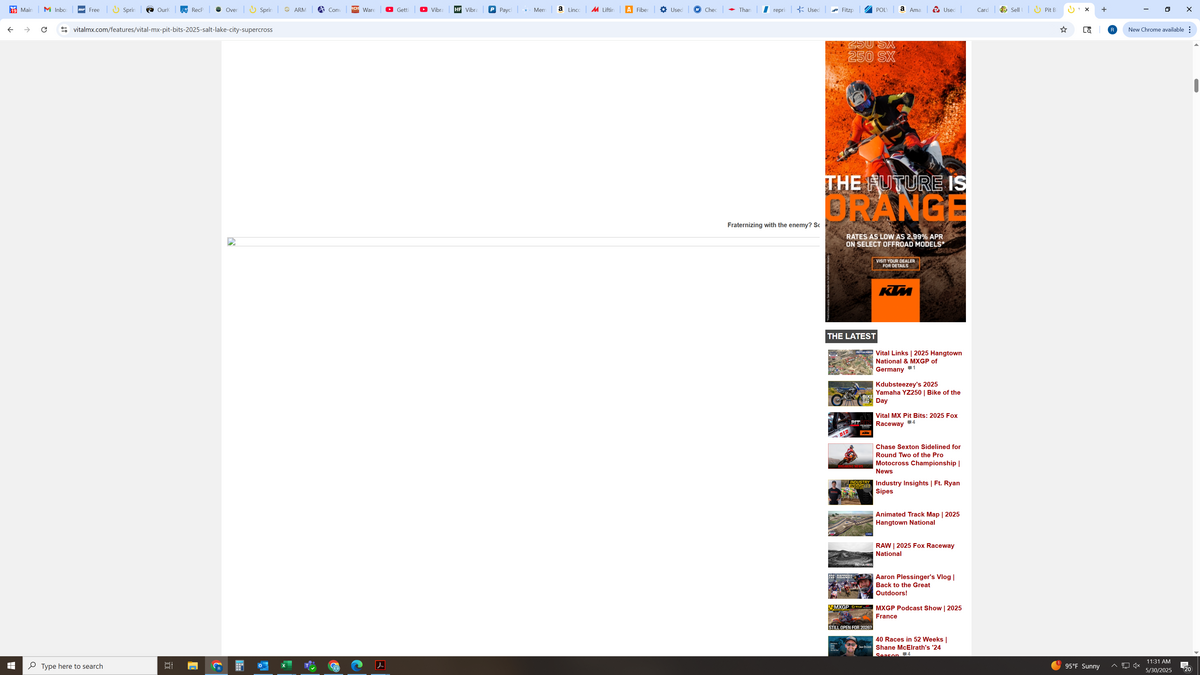Bookmark this page with the star icon
Image resolution: width=1200 pixels, height=675 pixels.
click(x=1063, y=30)
